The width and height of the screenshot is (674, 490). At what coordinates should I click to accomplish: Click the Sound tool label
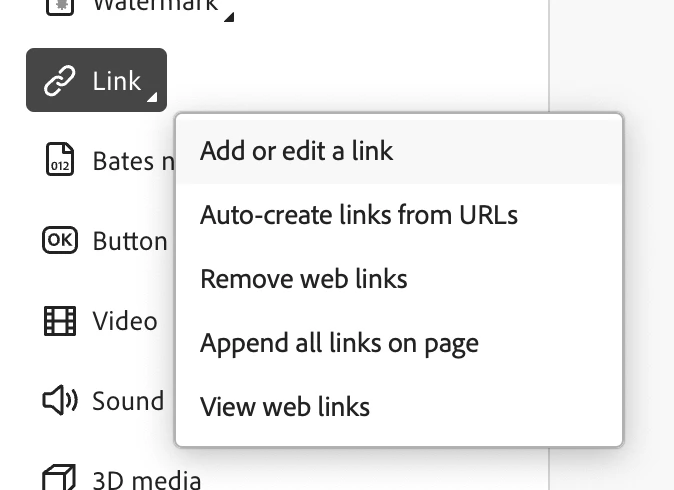128,401
